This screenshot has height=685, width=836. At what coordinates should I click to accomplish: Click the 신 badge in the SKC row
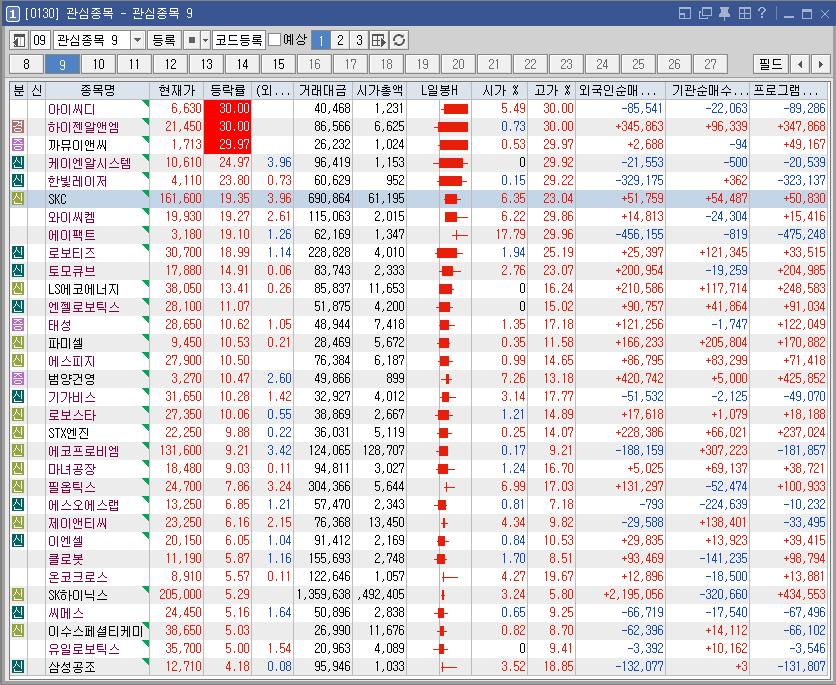pos(18,199)
